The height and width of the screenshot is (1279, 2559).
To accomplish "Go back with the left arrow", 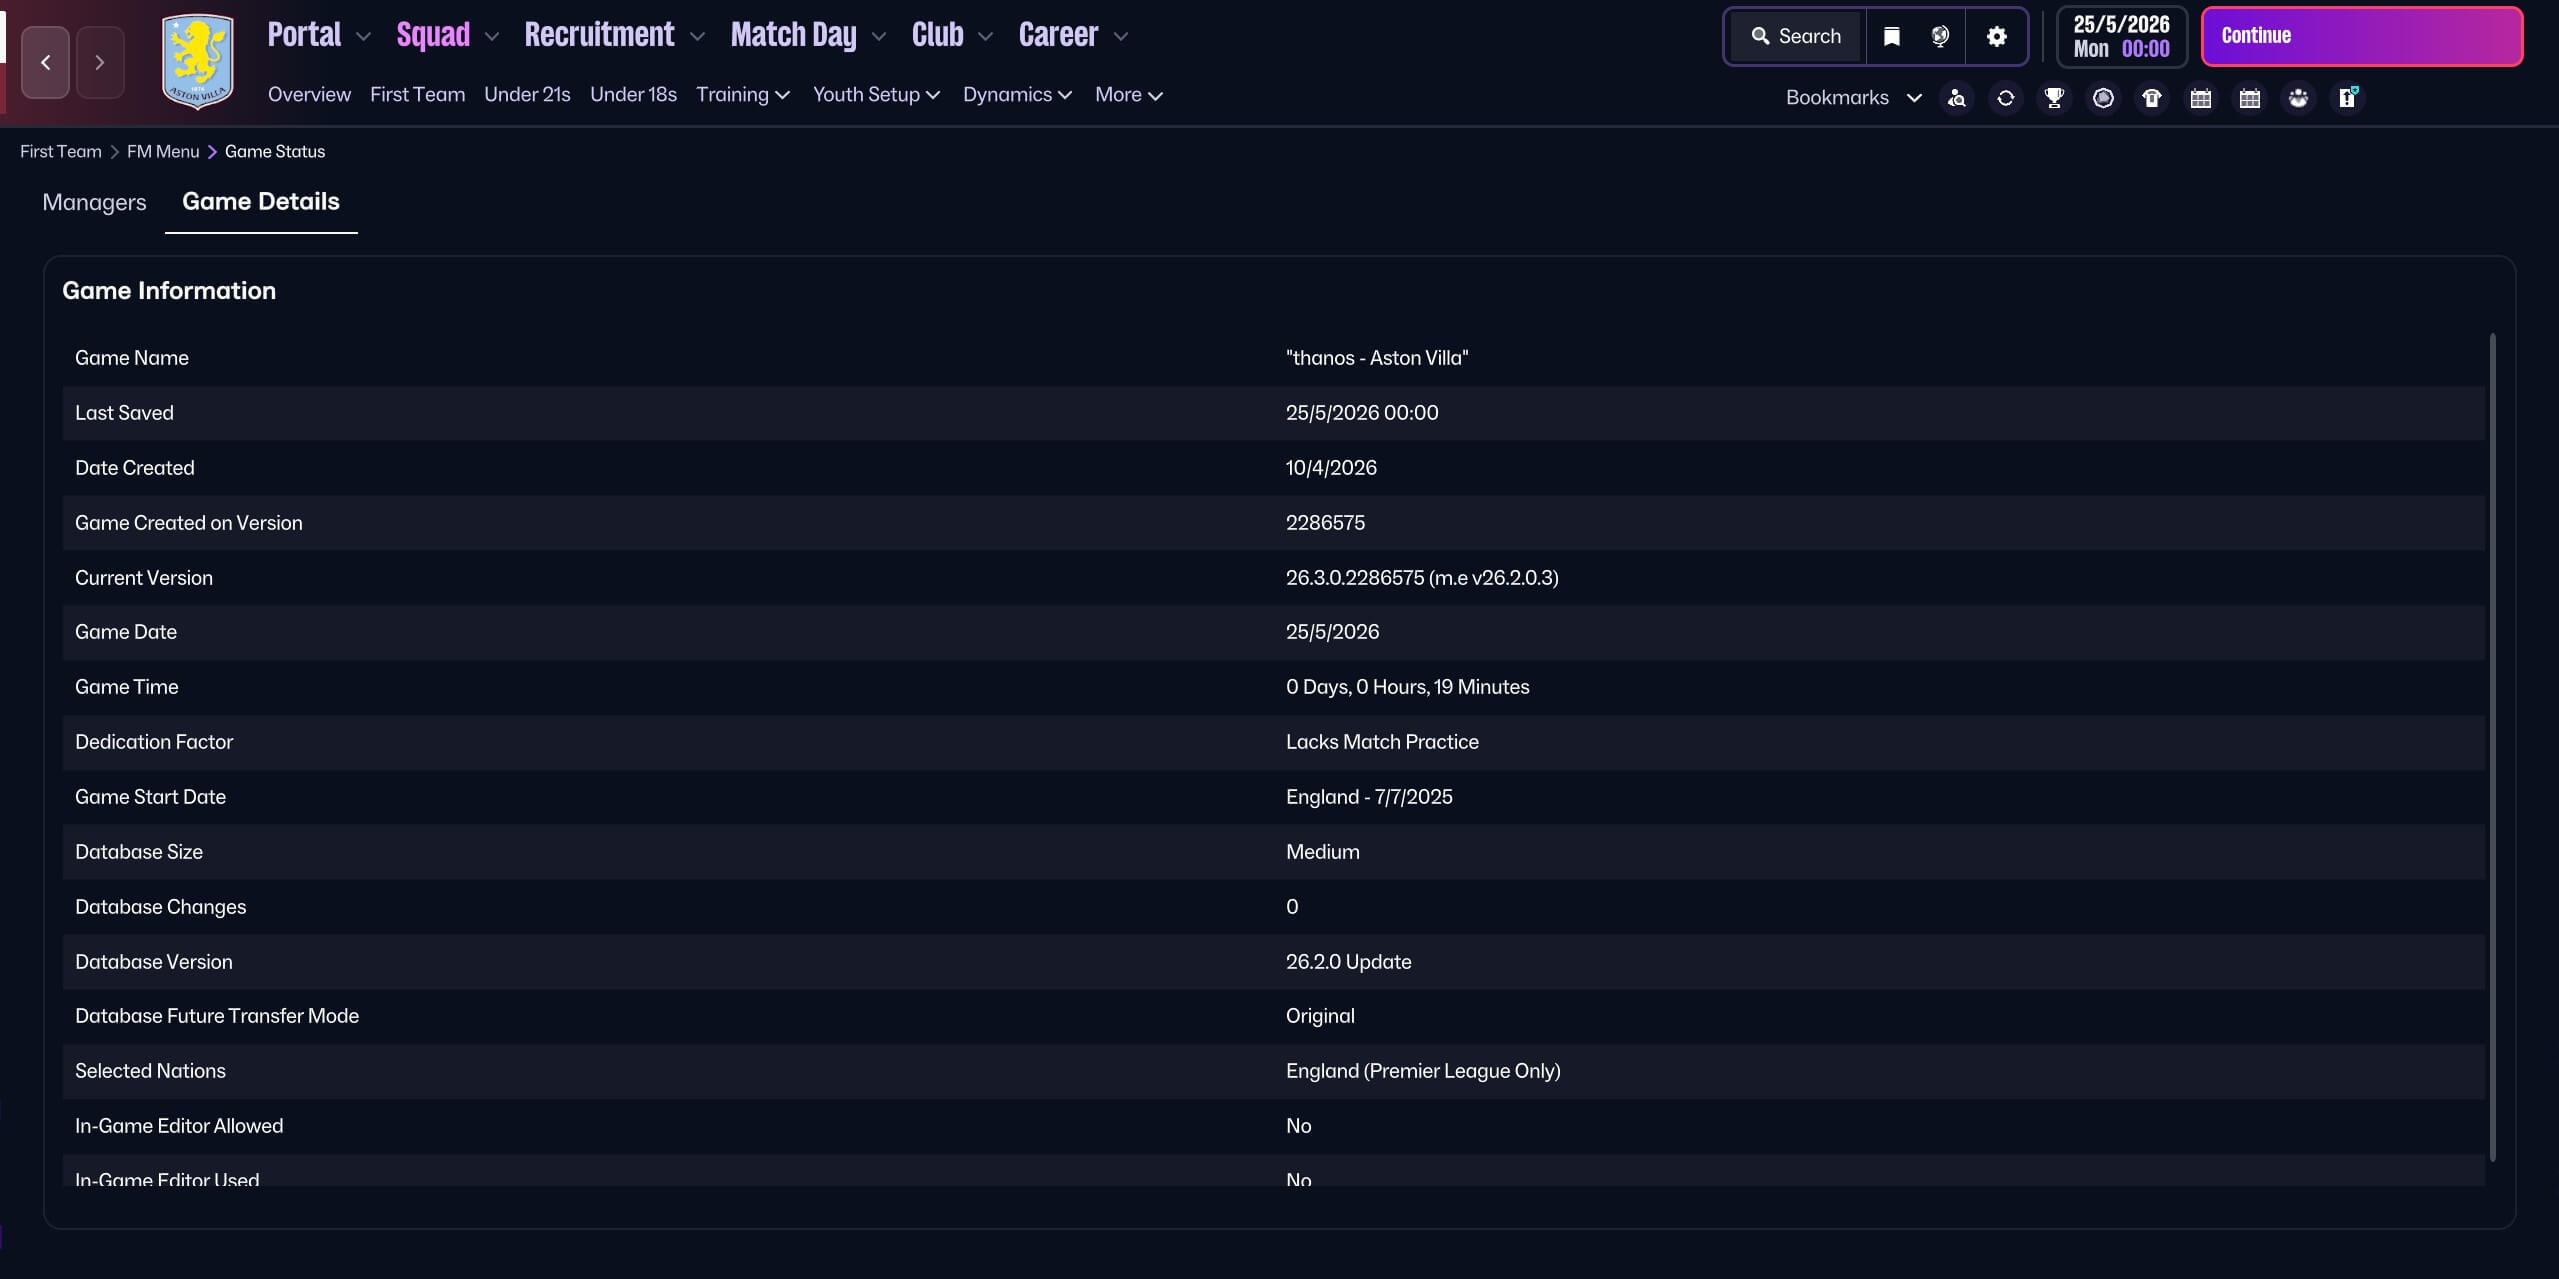I will pos(46,63).
